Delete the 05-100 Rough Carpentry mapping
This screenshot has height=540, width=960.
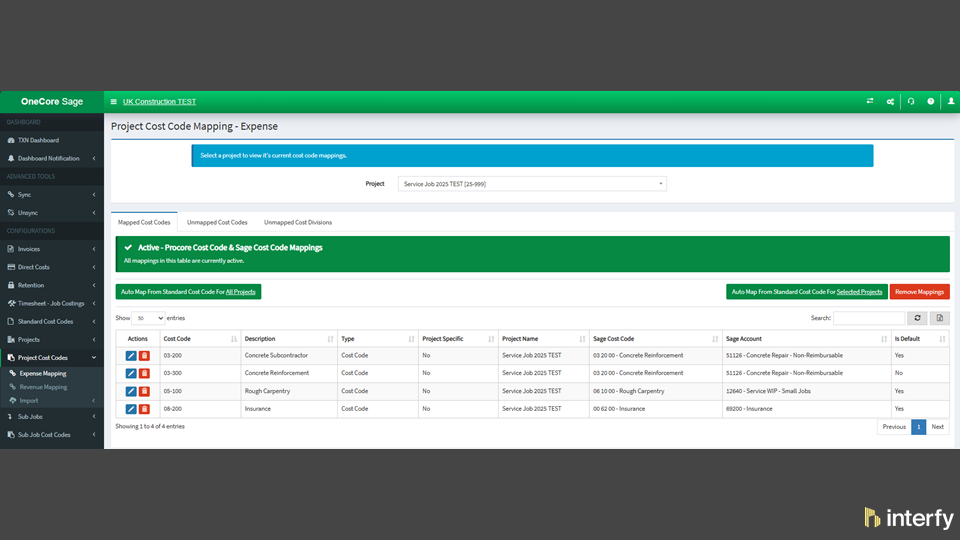pos(144,391)
